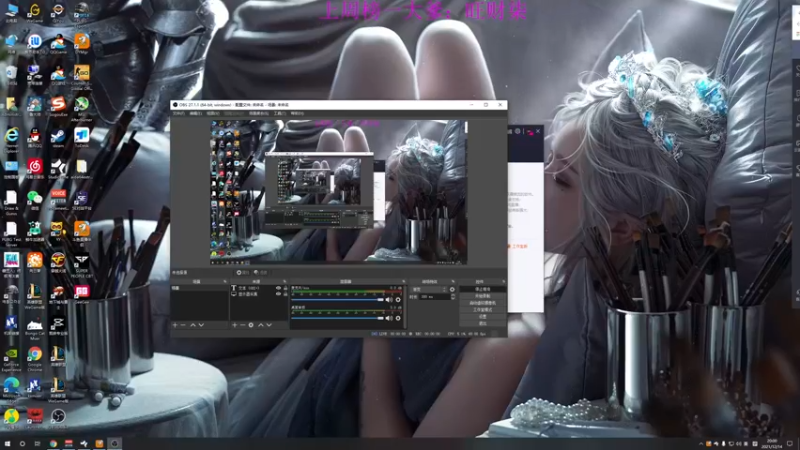This screenshot has height=450, width=800.
Task: Open the Help menu in OBS menu bar
Action: (x=297, y=113)
